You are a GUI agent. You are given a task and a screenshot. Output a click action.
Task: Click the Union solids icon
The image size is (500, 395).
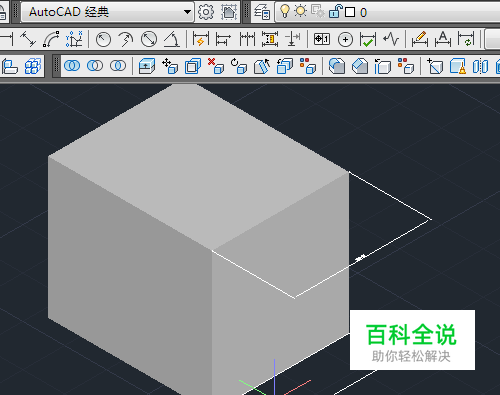pos(72,66)
